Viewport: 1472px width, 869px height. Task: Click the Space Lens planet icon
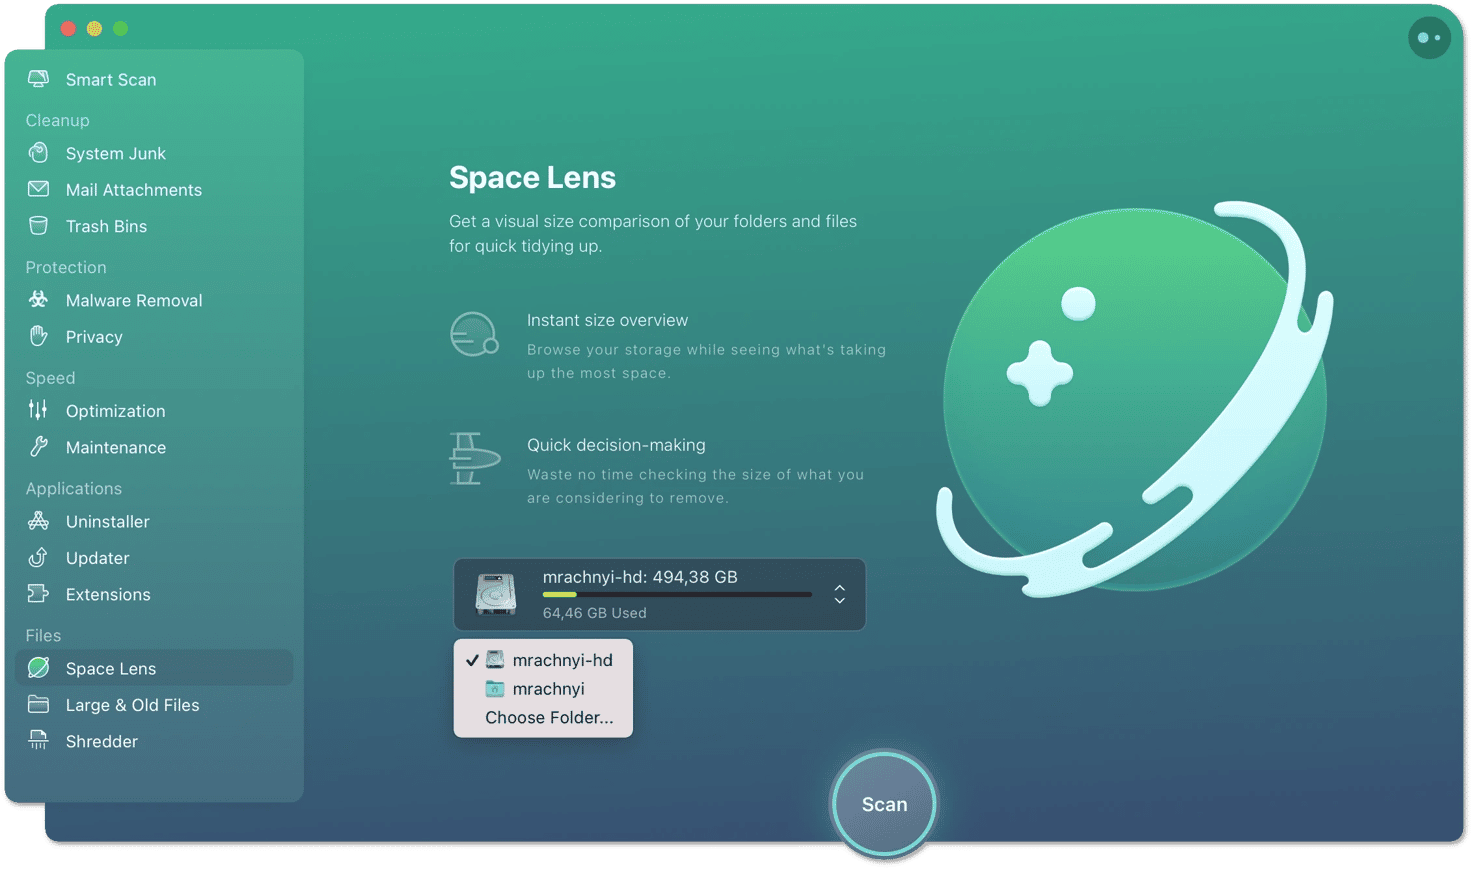click(38, 668)
